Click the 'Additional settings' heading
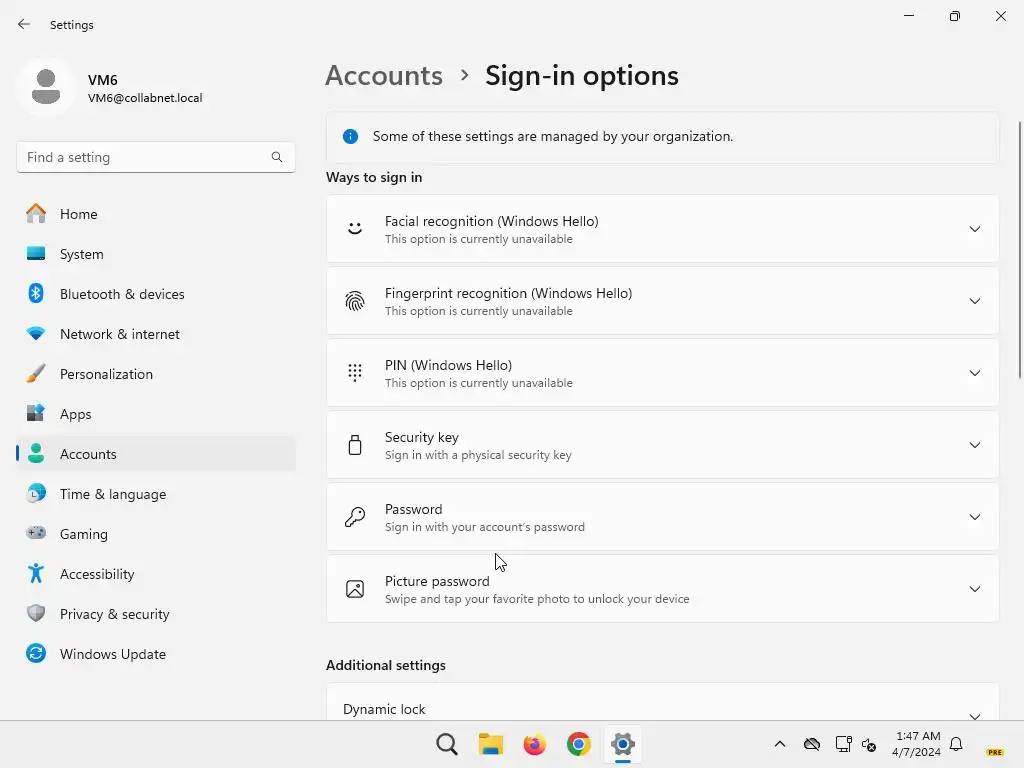Screen dimensions: 1024x768 386,665
